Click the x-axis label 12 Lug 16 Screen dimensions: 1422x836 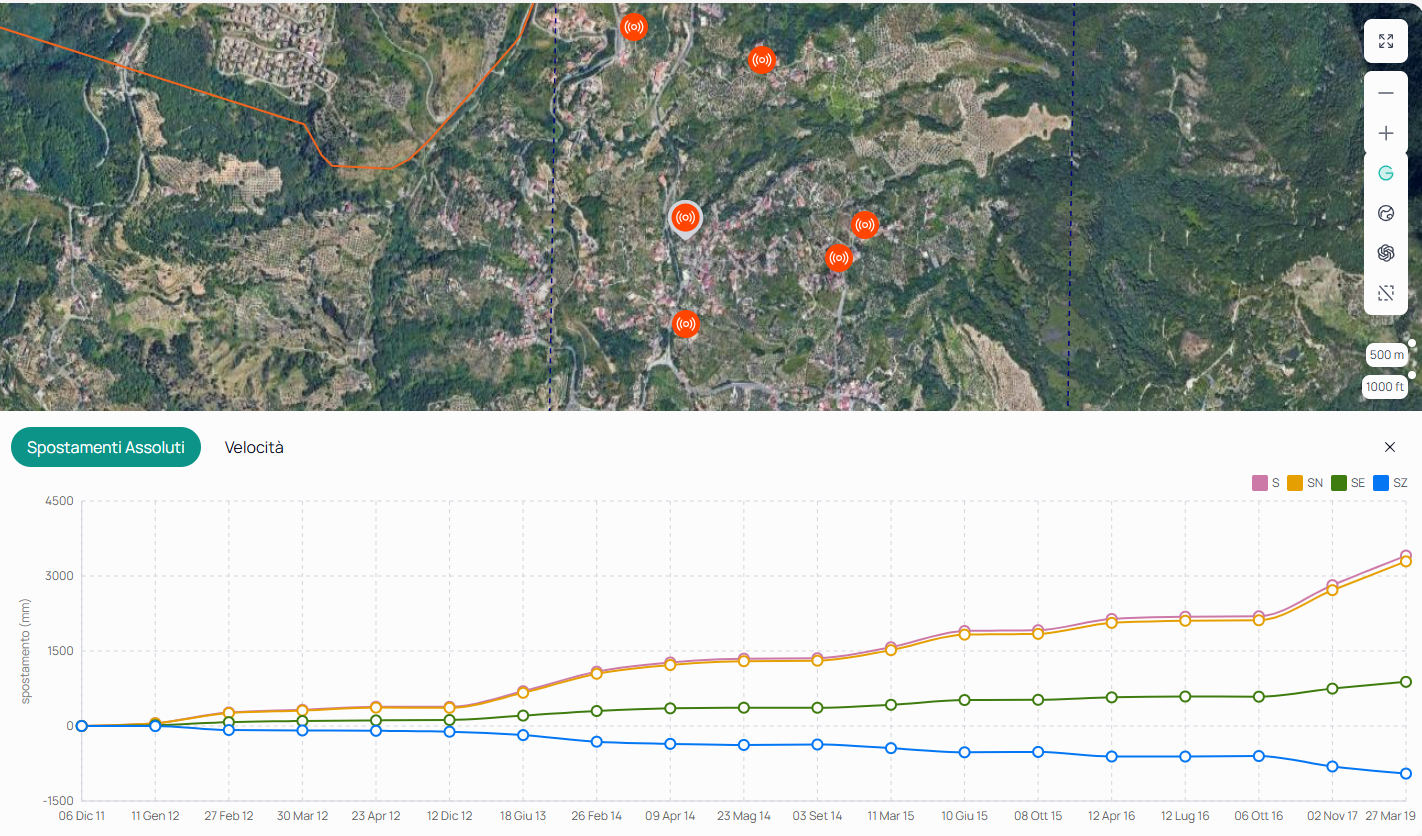[x=1185, y=816]
